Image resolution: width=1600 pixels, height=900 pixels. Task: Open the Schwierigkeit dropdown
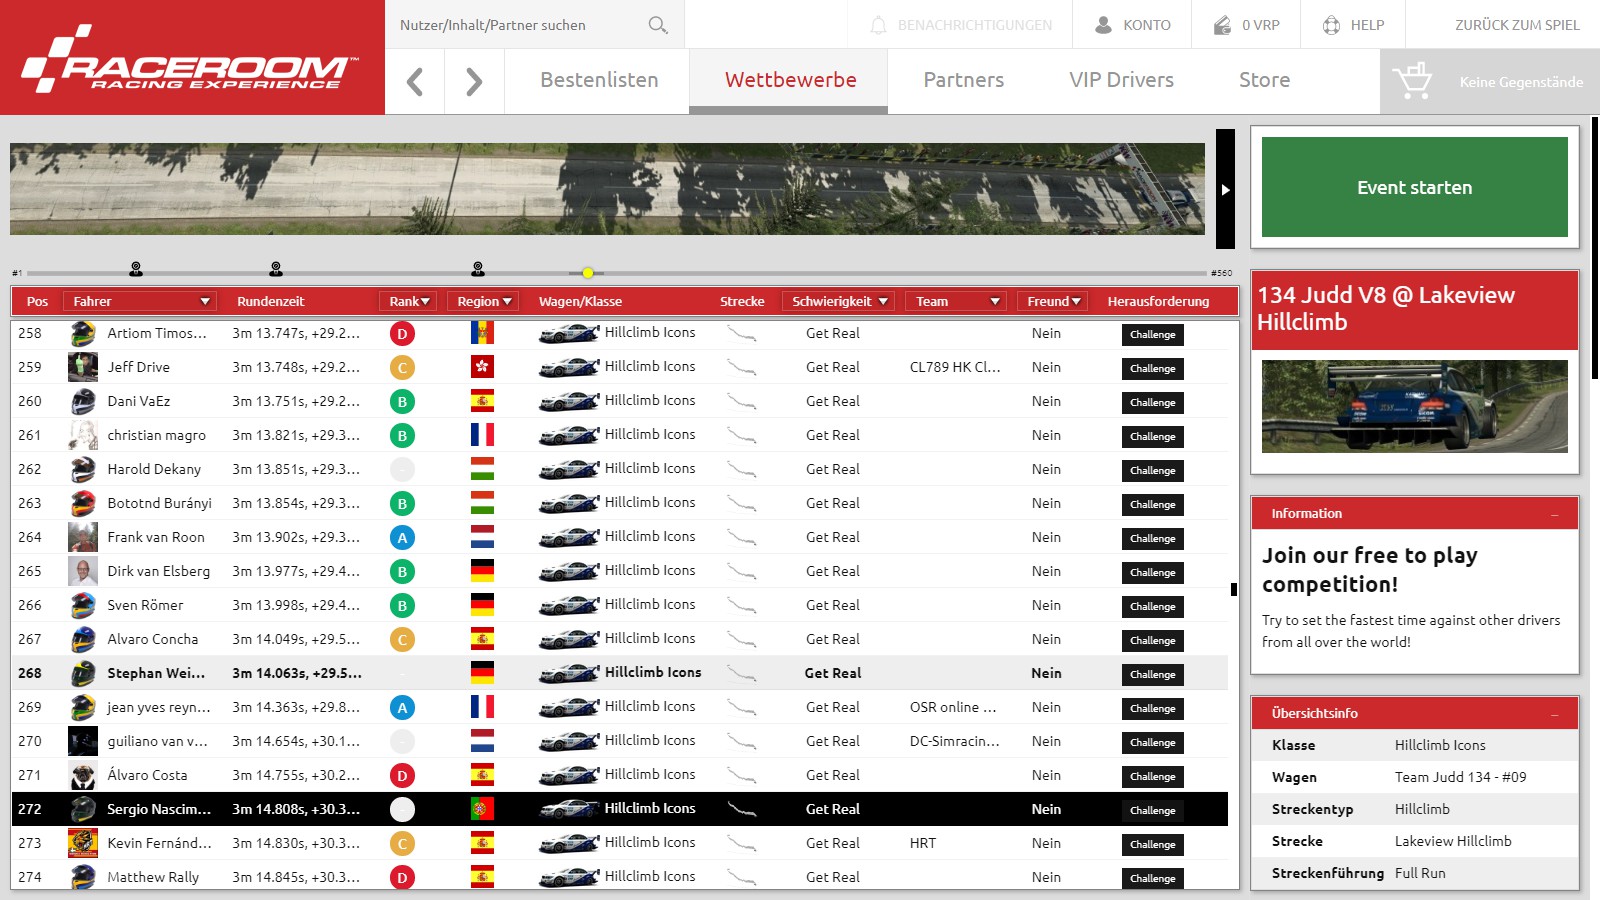coord(839,301)
